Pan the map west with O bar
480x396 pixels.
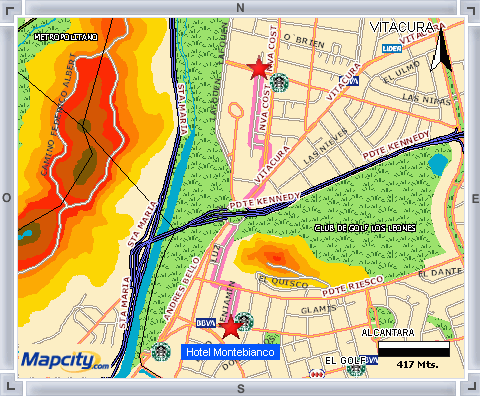point(7,198)
